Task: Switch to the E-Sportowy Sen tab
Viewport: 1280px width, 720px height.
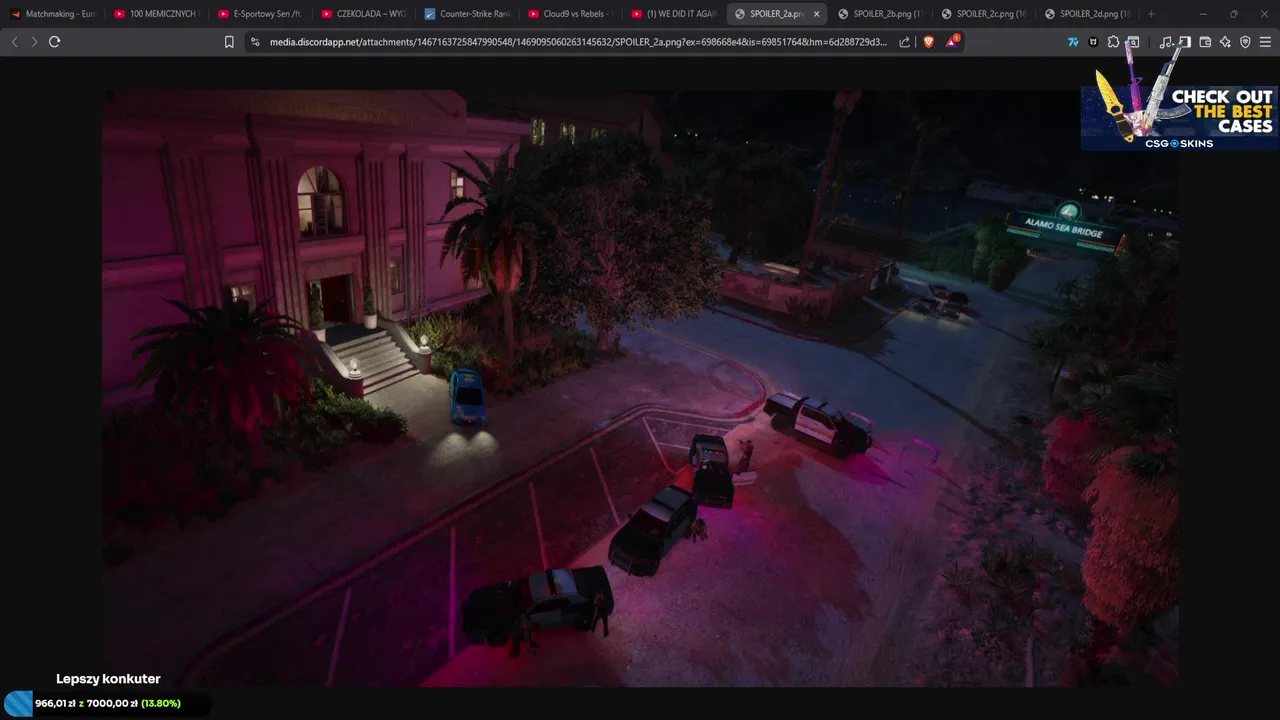Action: pyautogui.click(x=259, y=14)
